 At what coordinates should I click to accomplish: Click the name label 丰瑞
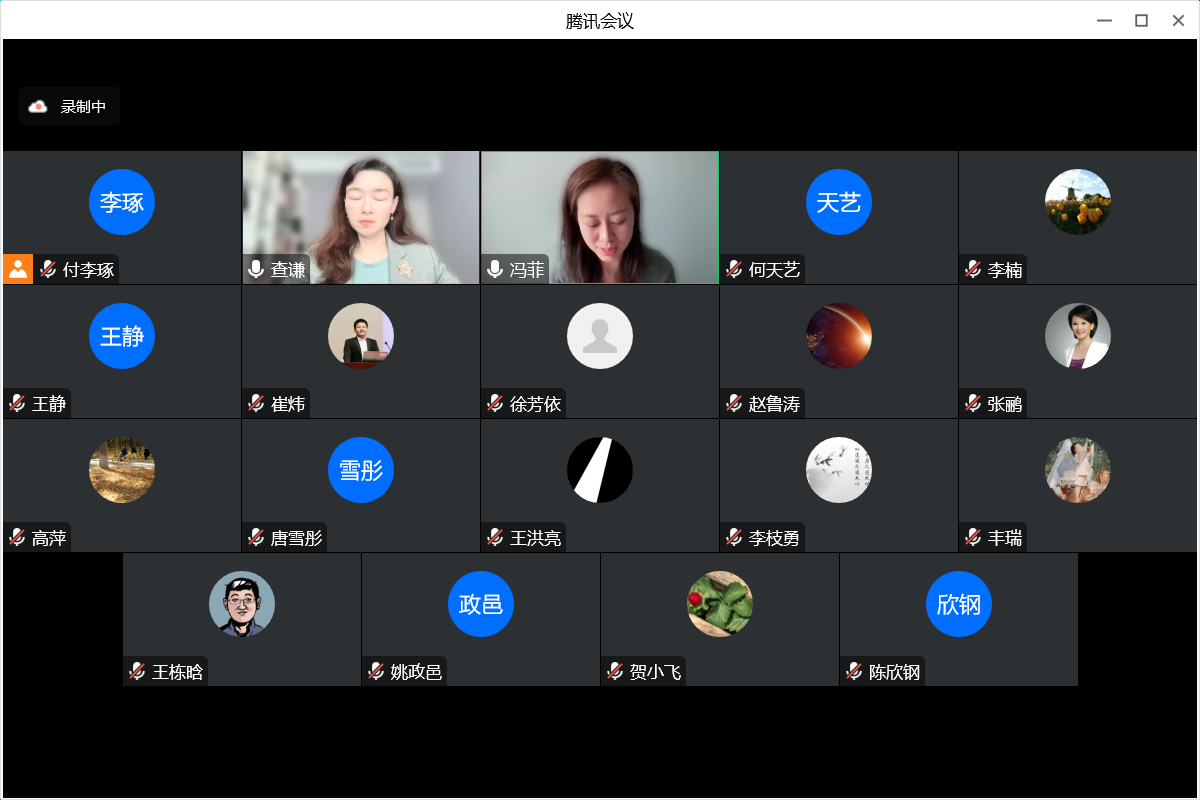coord(1005,537)
